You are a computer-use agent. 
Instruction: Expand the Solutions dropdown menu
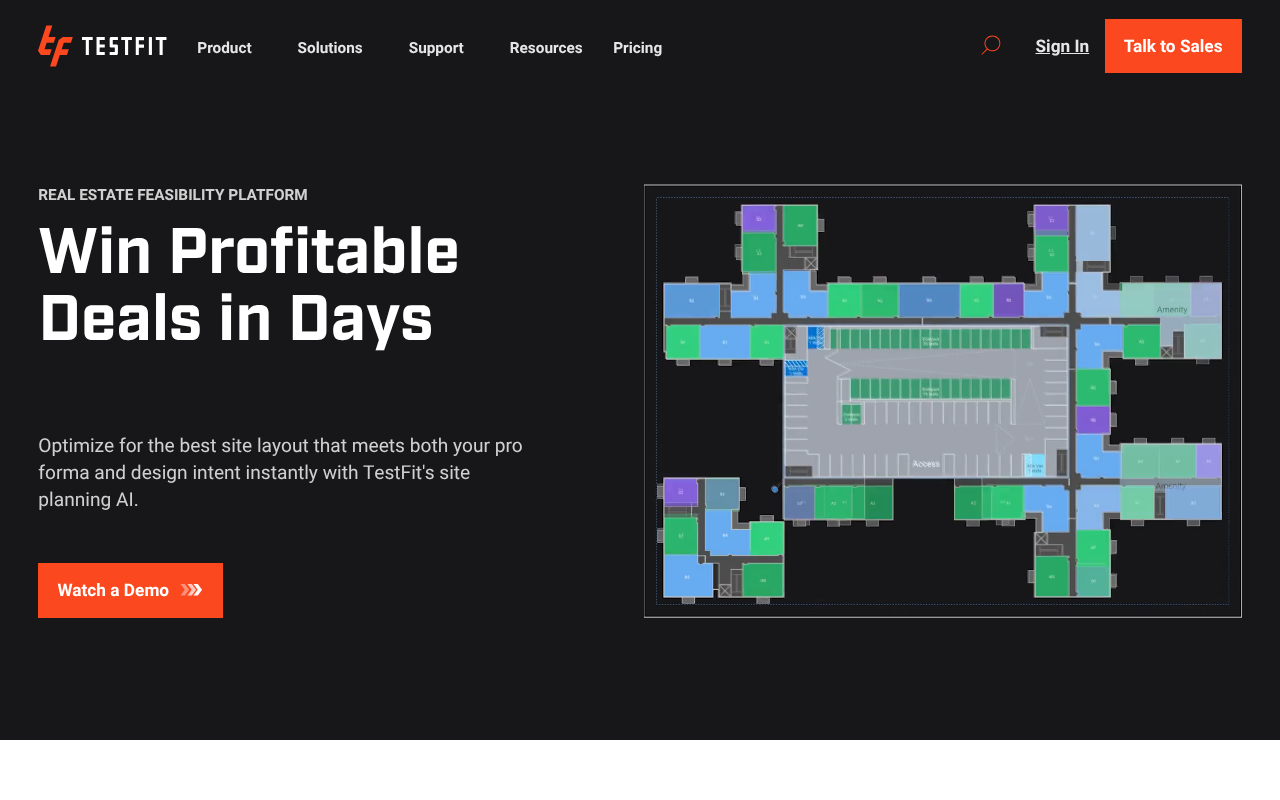coord(330,47)
